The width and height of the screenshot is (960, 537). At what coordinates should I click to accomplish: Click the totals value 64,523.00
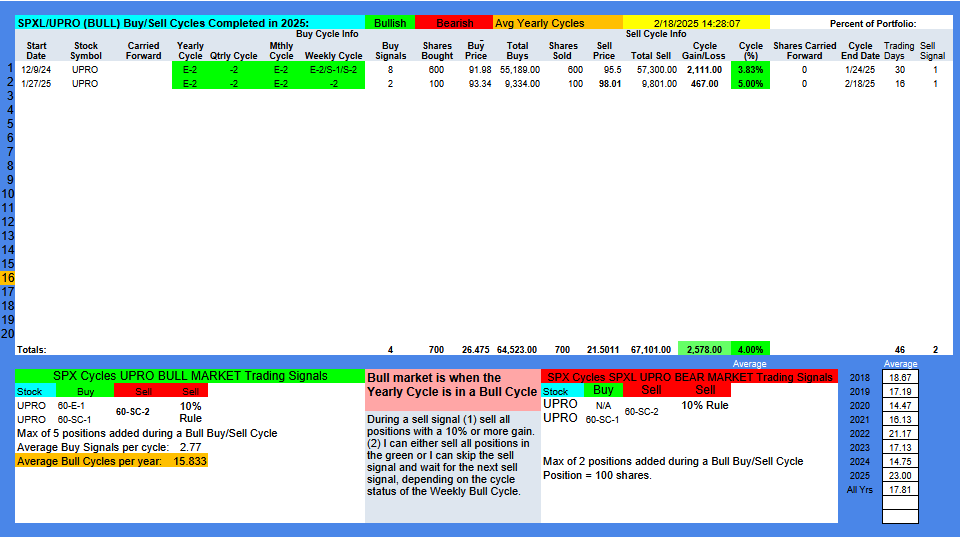coord(517,350)
